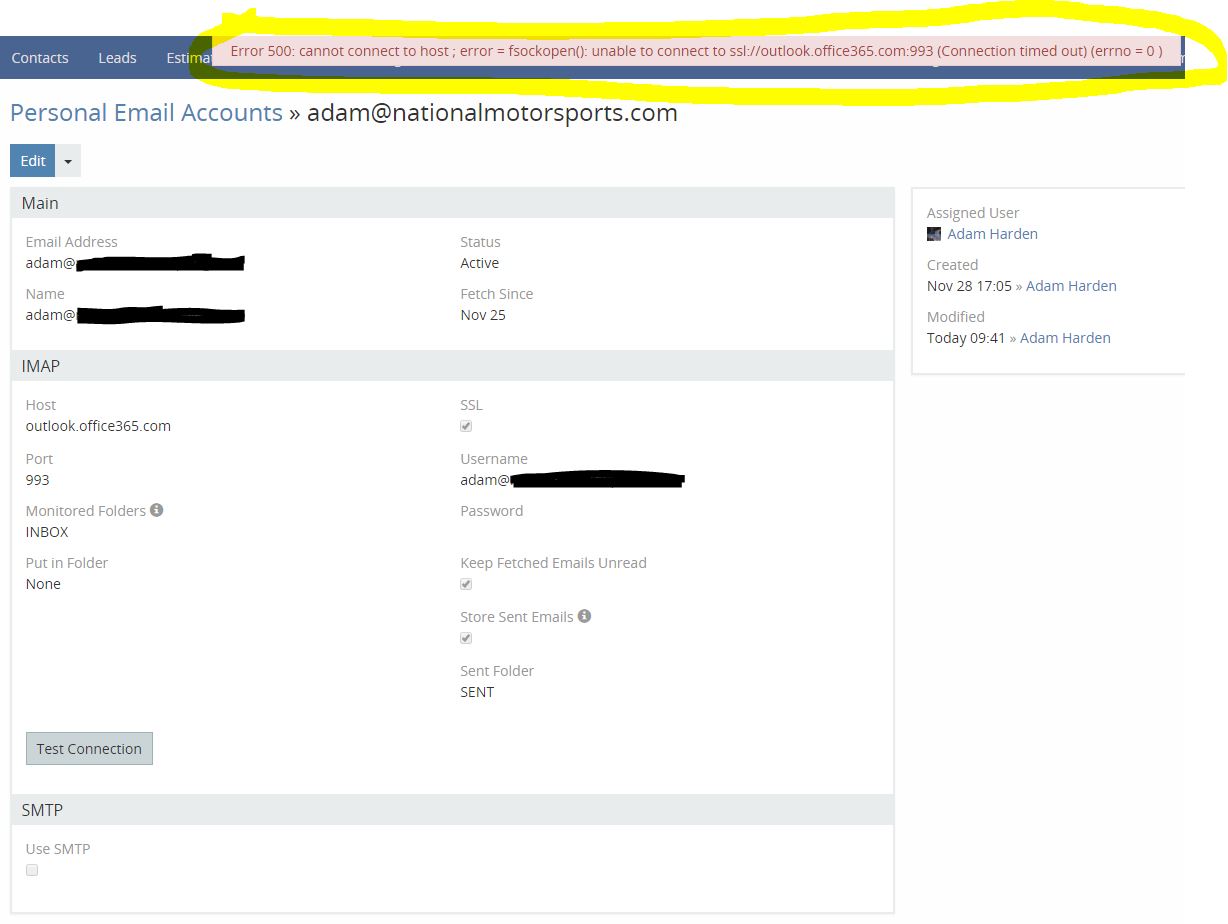
Task: Open Adam Harden link under Assigned User
Action: click(x=992, y=234)
